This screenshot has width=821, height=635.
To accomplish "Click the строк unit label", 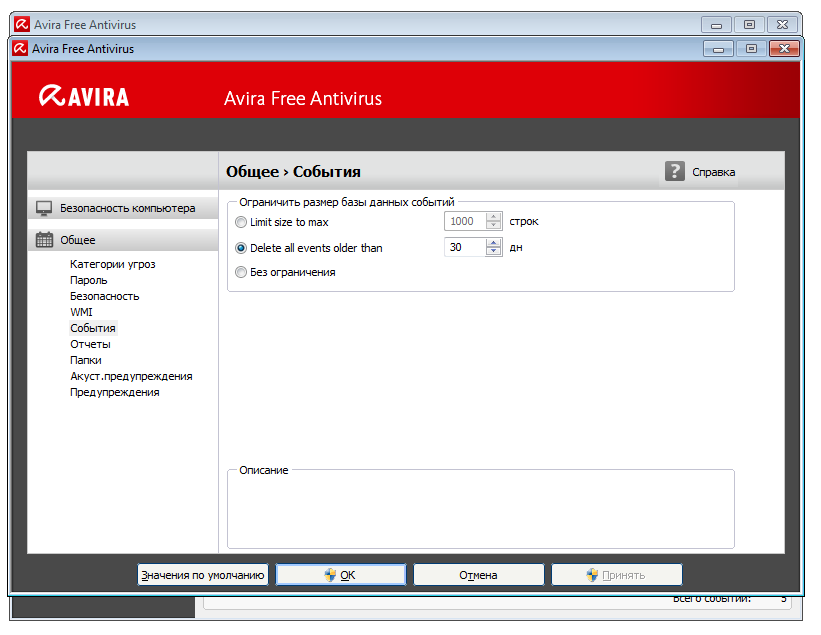I will [x=524, y=221].
